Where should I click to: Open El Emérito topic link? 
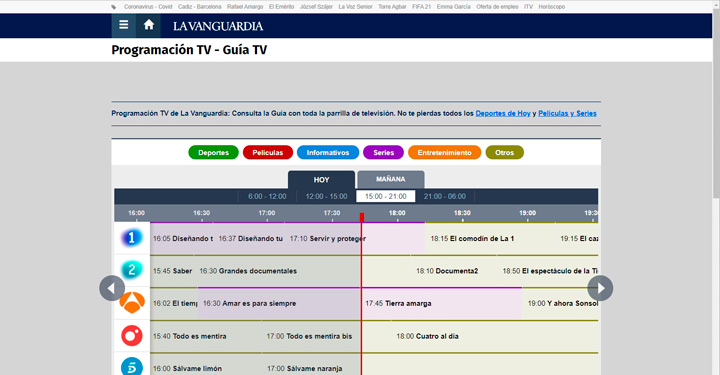(281, 7)
